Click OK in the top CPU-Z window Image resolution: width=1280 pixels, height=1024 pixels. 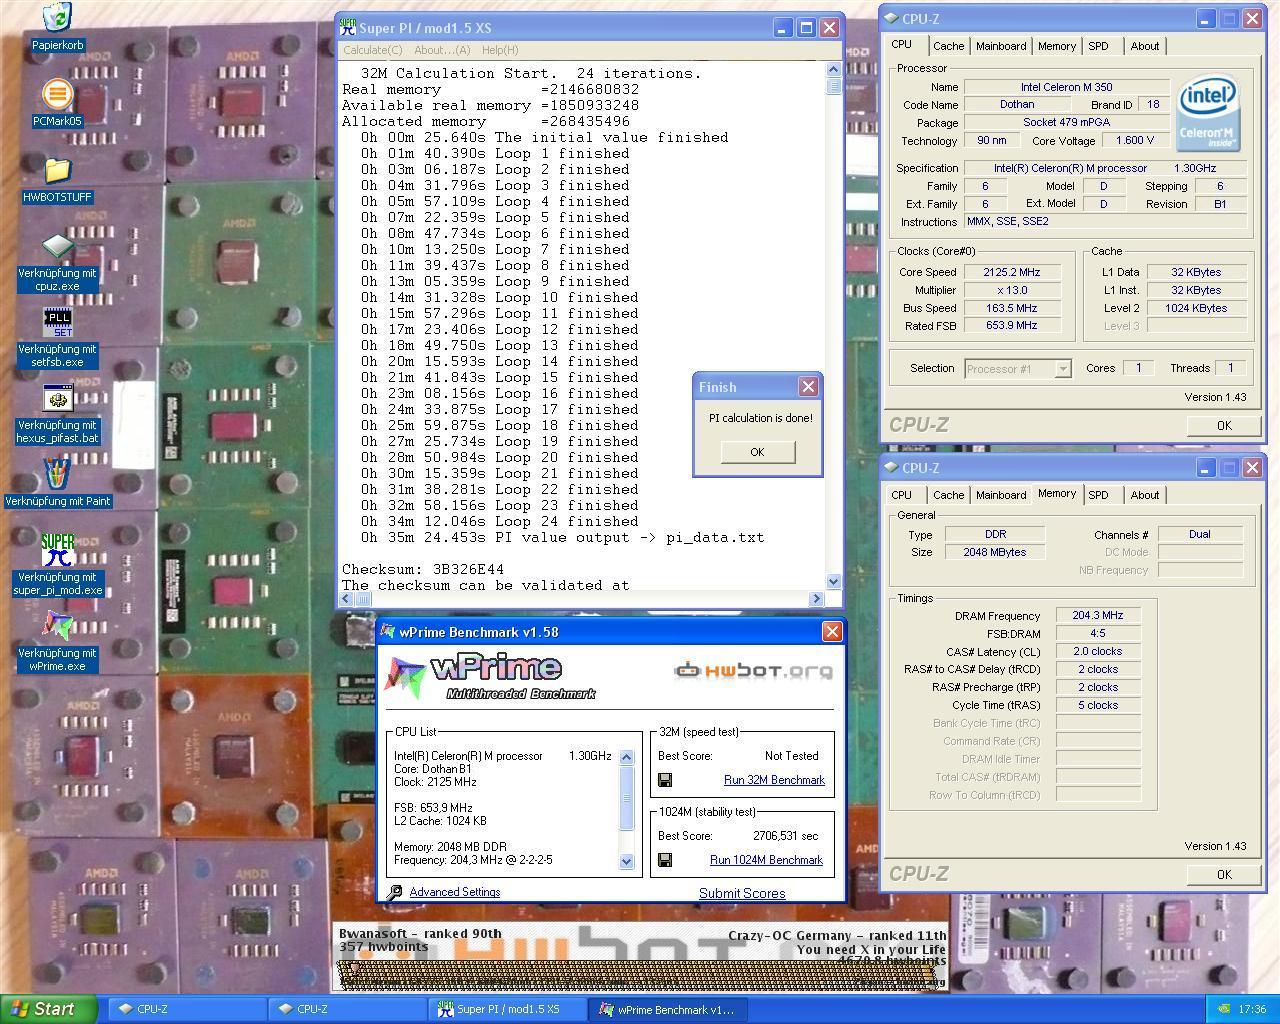pyautogui.click(x=1224, y=425)
